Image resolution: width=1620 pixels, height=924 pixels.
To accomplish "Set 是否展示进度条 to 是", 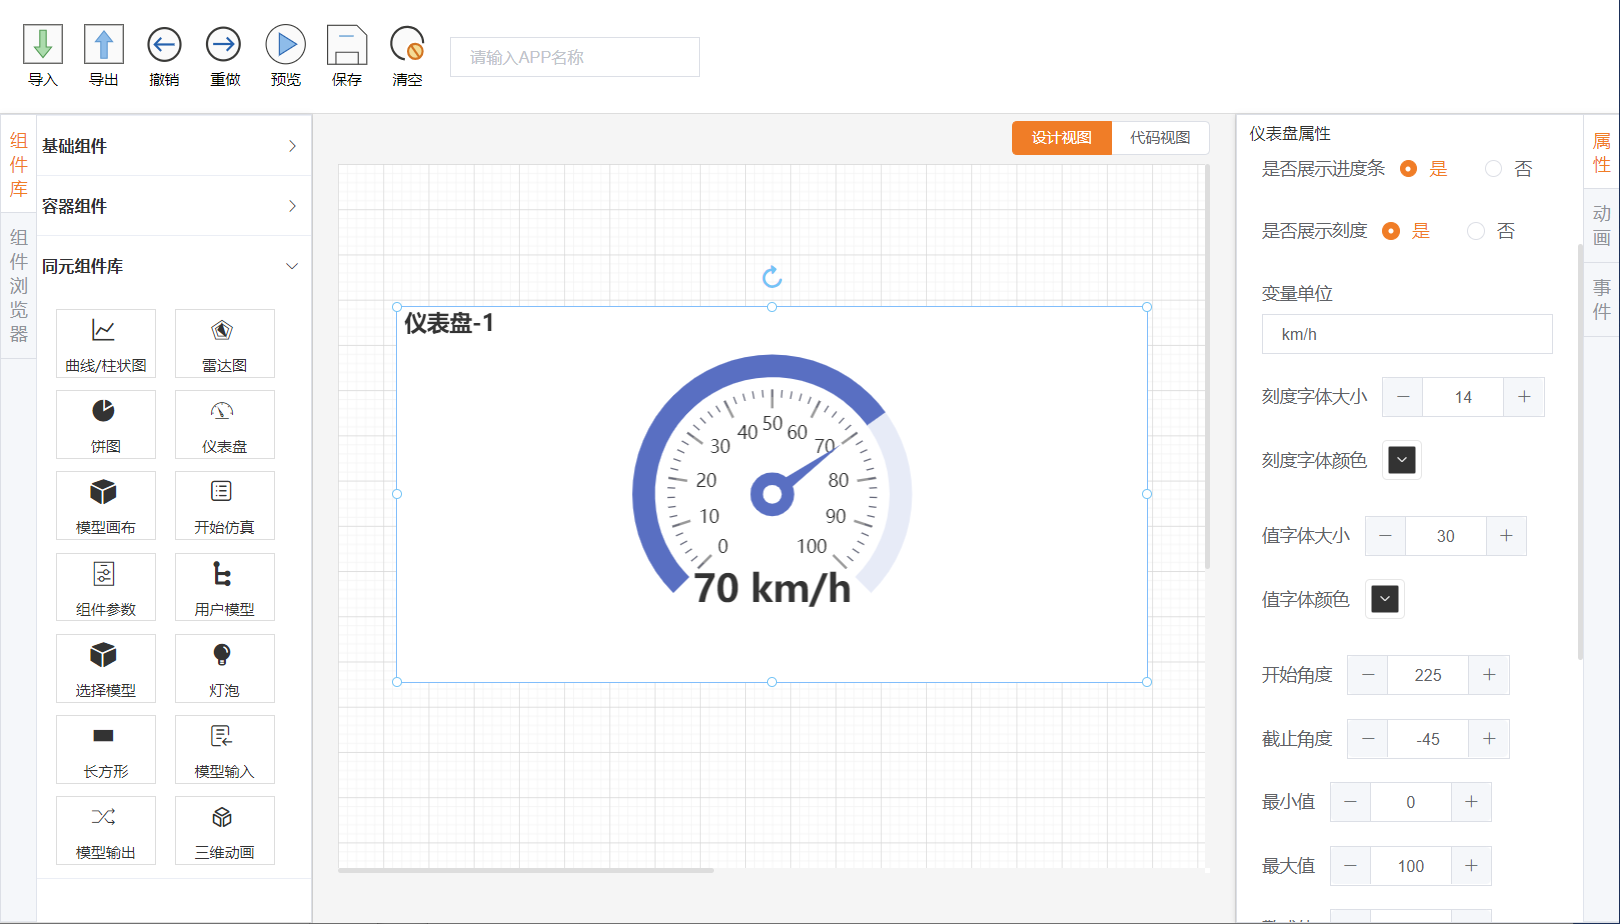I will [1408, 169].
